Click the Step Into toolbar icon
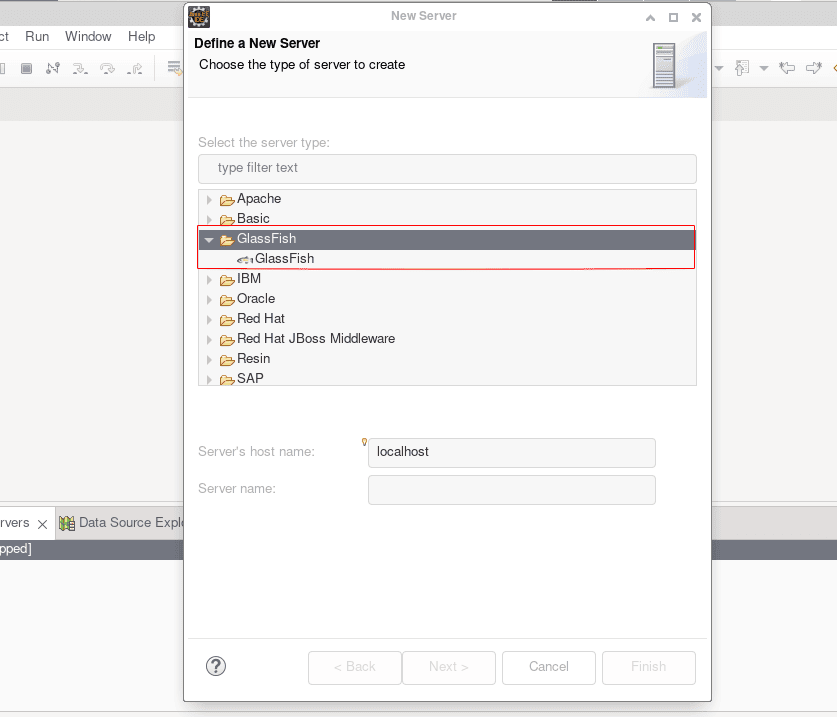Image resolution: width=837 pixels, height=717 pixels. [81, 68]
